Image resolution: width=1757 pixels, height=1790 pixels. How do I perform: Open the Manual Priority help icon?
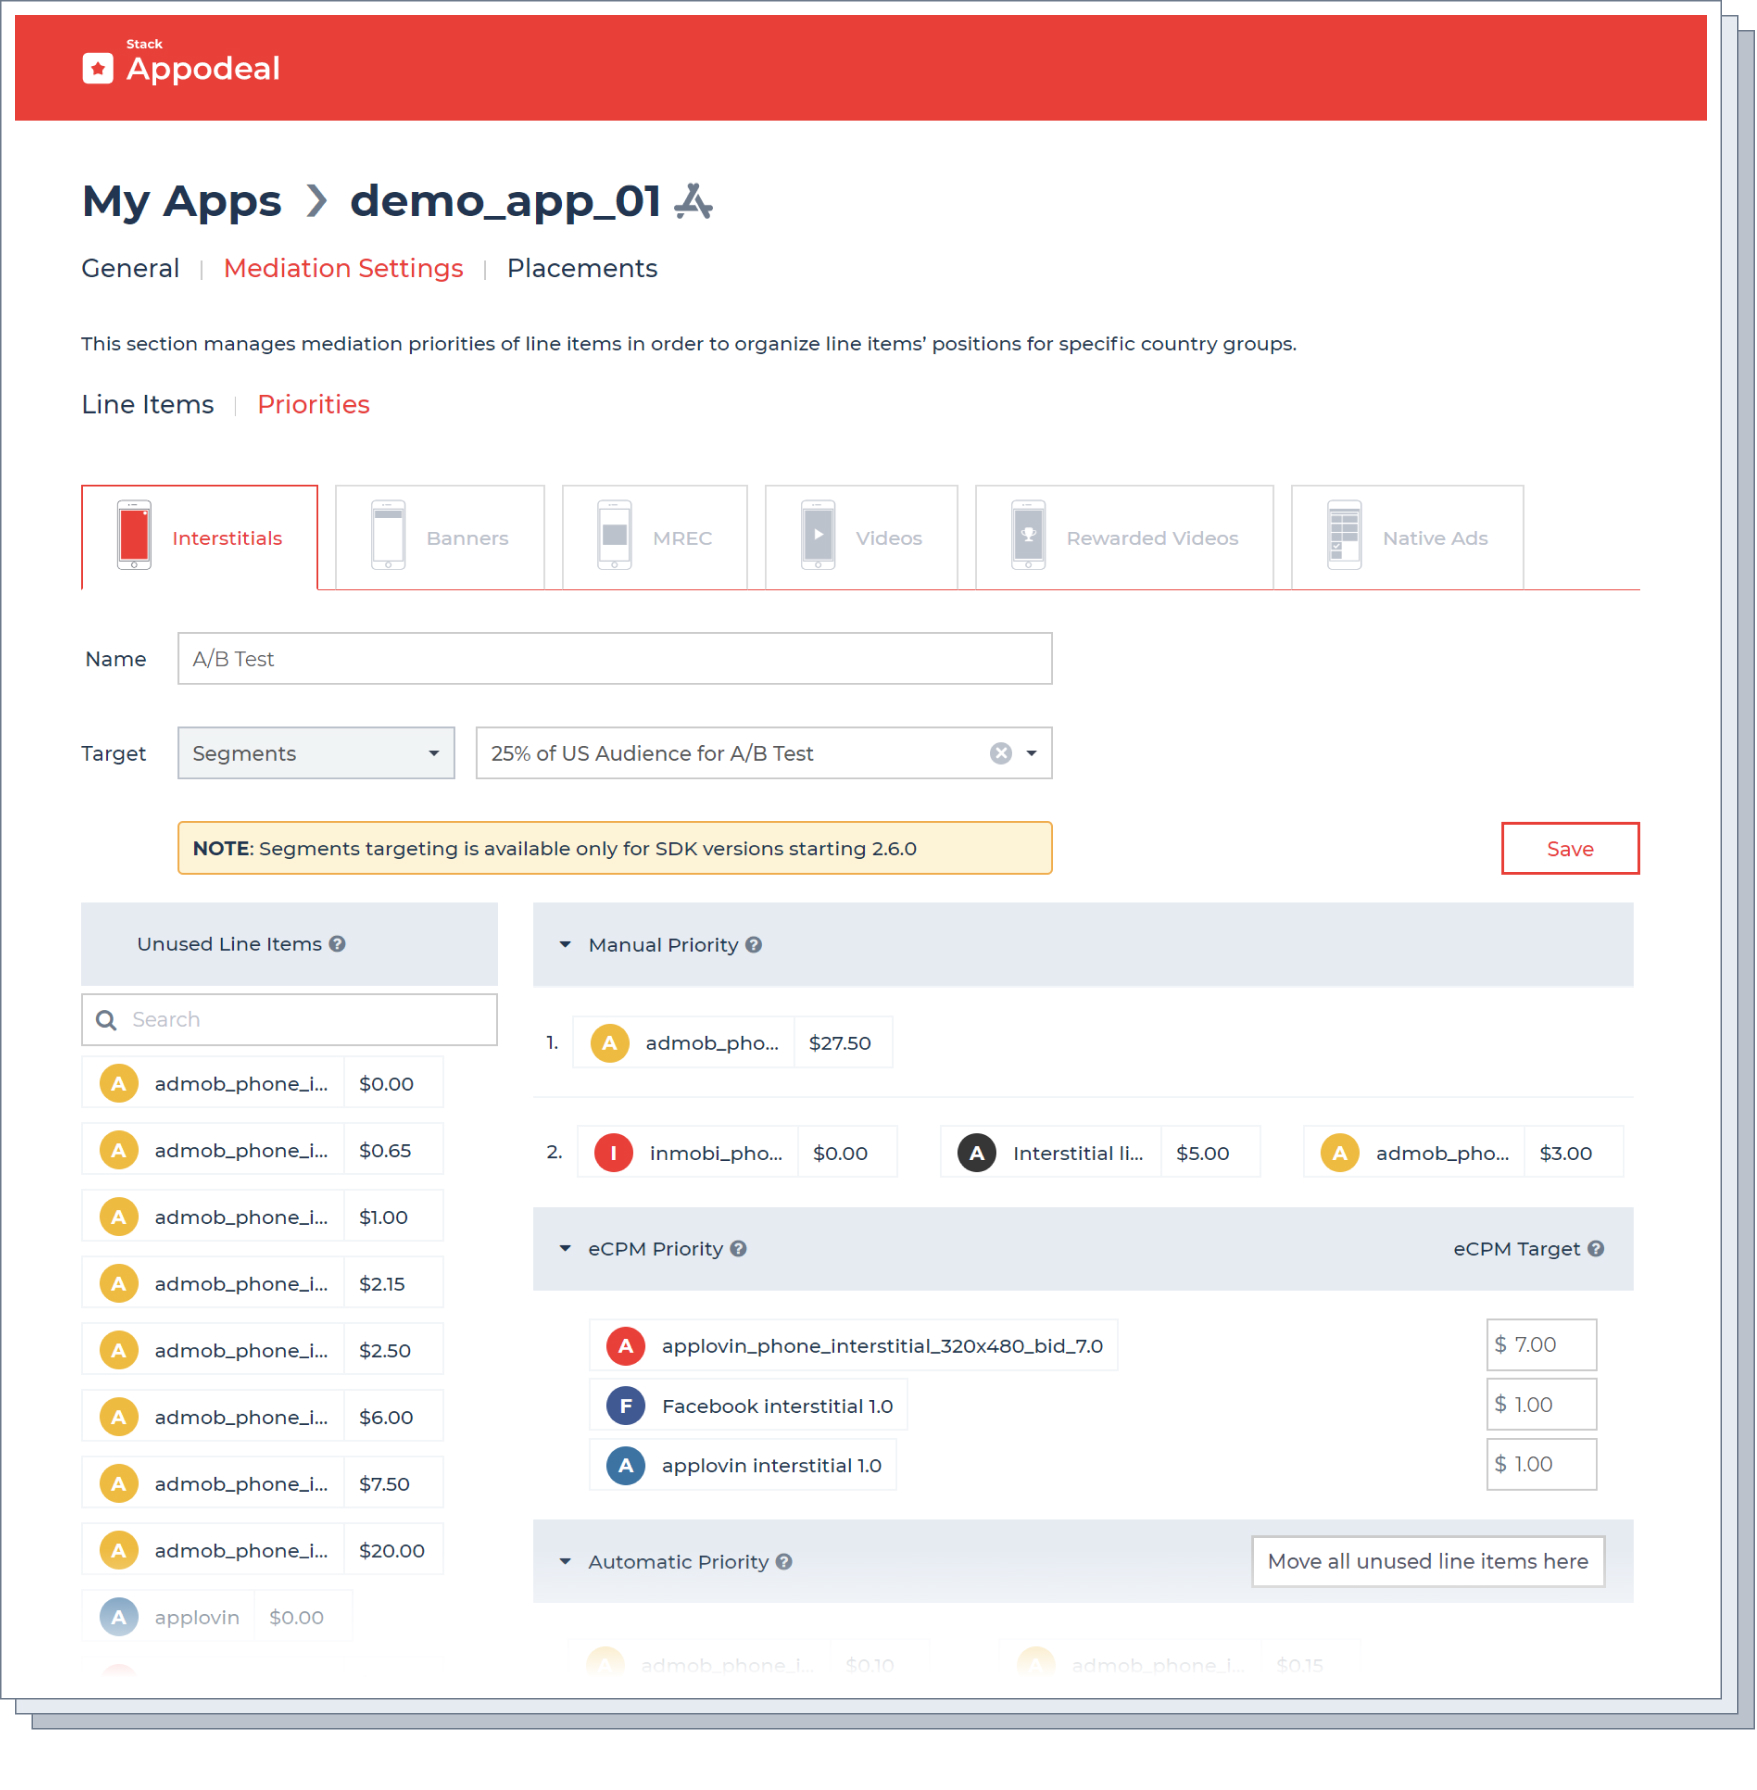coord(754,945)
